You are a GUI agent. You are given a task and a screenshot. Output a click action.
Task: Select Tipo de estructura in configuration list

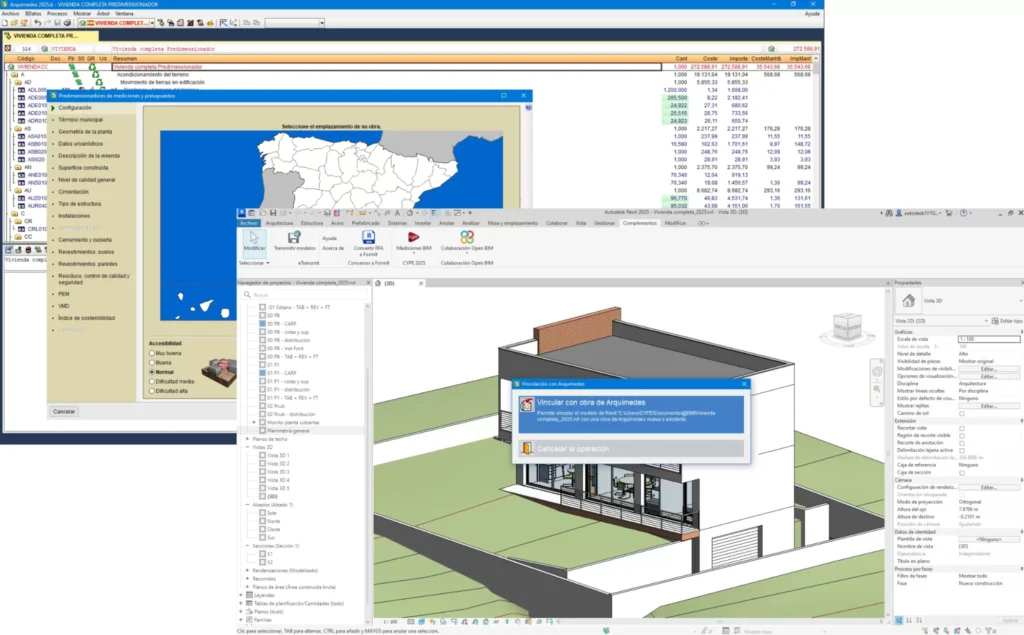click(x=80, y=204)
